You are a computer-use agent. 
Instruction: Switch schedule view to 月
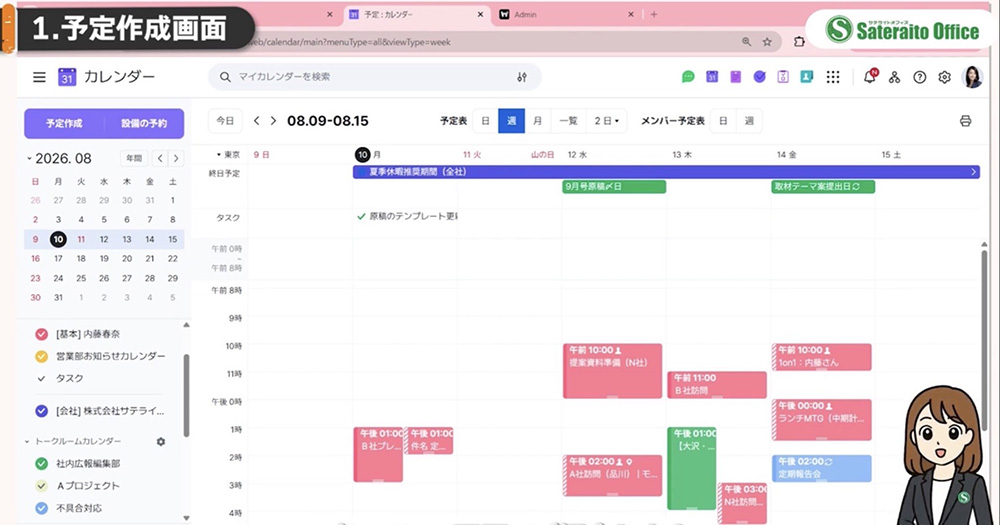pos(538,121)
